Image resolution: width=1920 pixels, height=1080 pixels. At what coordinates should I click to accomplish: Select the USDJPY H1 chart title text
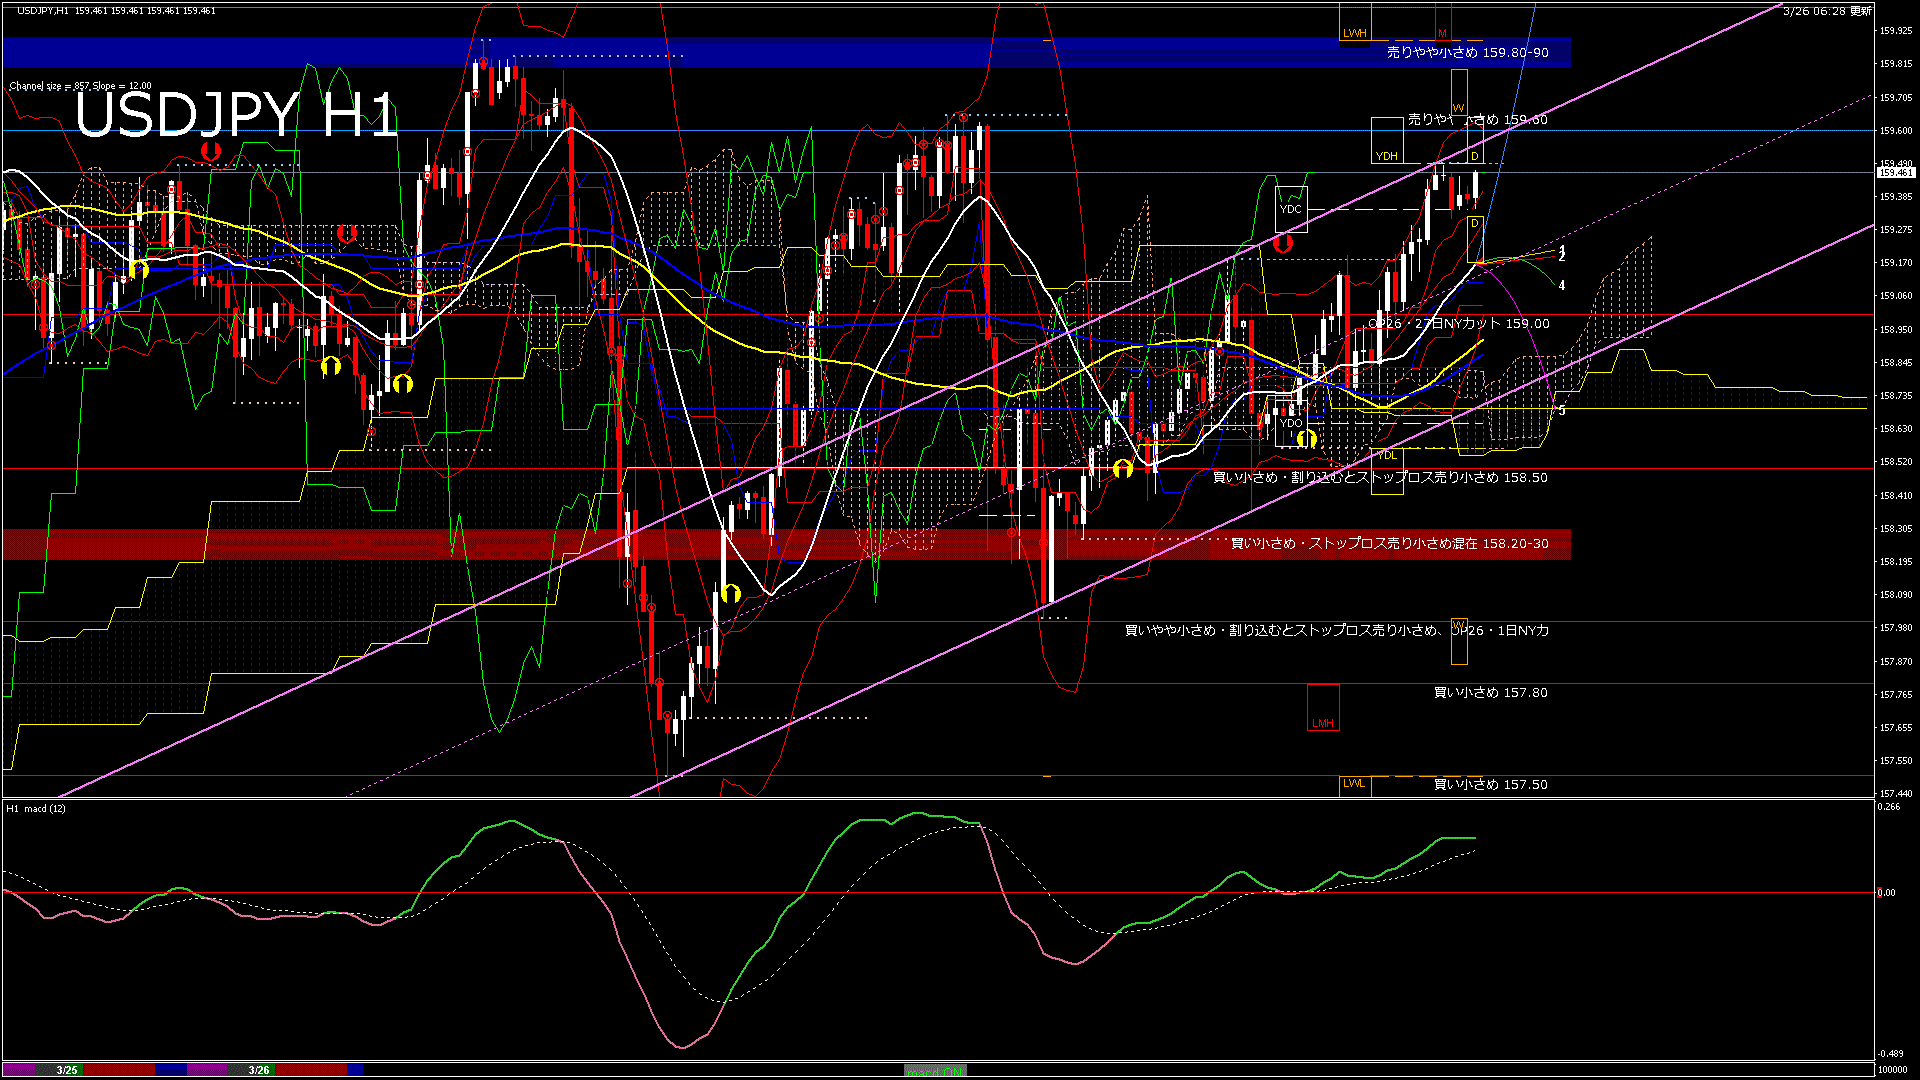coord(240,120)
